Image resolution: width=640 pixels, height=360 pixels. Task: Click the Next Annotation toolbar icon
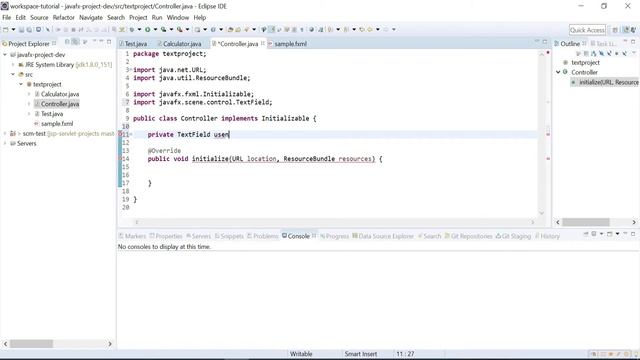pyautogui.click(x=330, y=29)
